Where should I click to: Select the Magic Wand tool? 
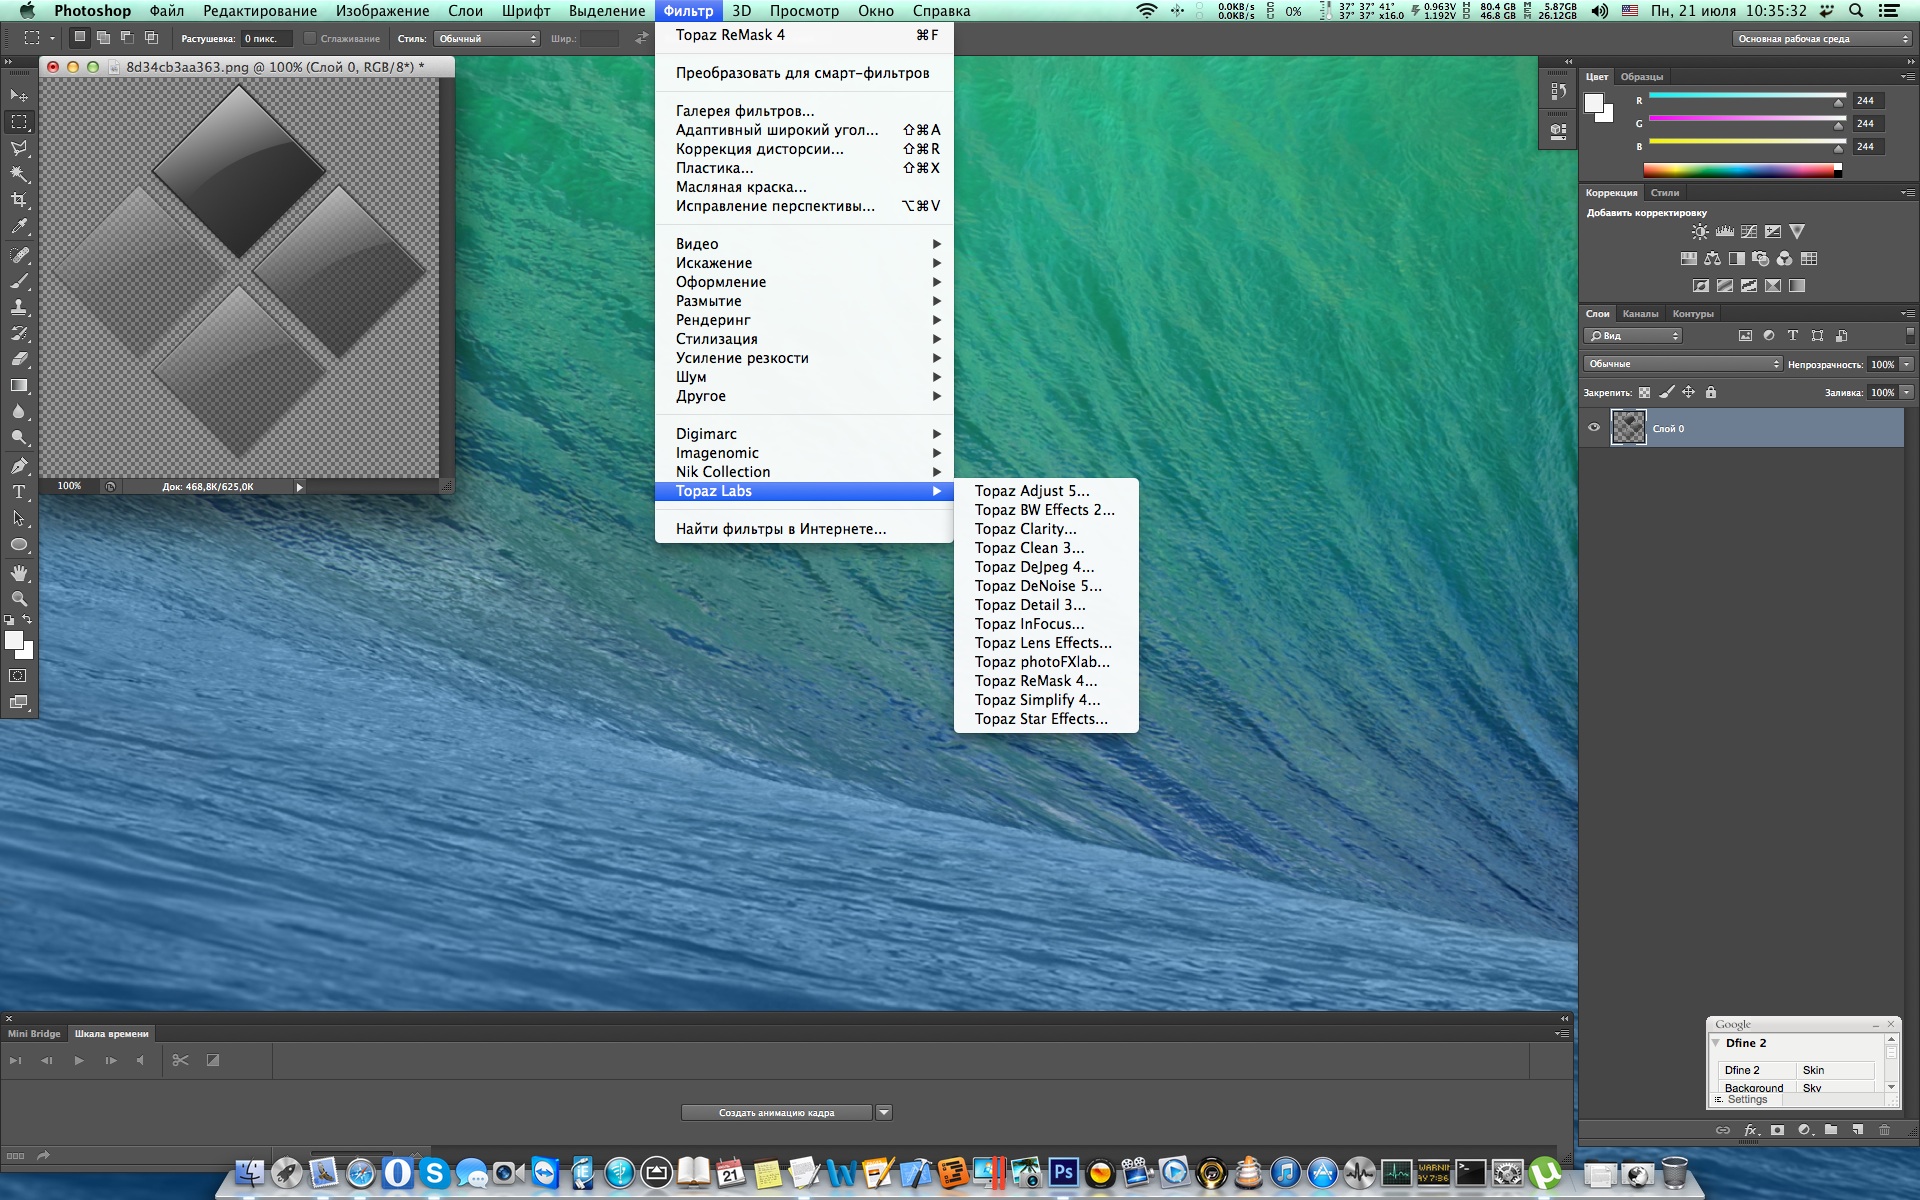[19, 174]
